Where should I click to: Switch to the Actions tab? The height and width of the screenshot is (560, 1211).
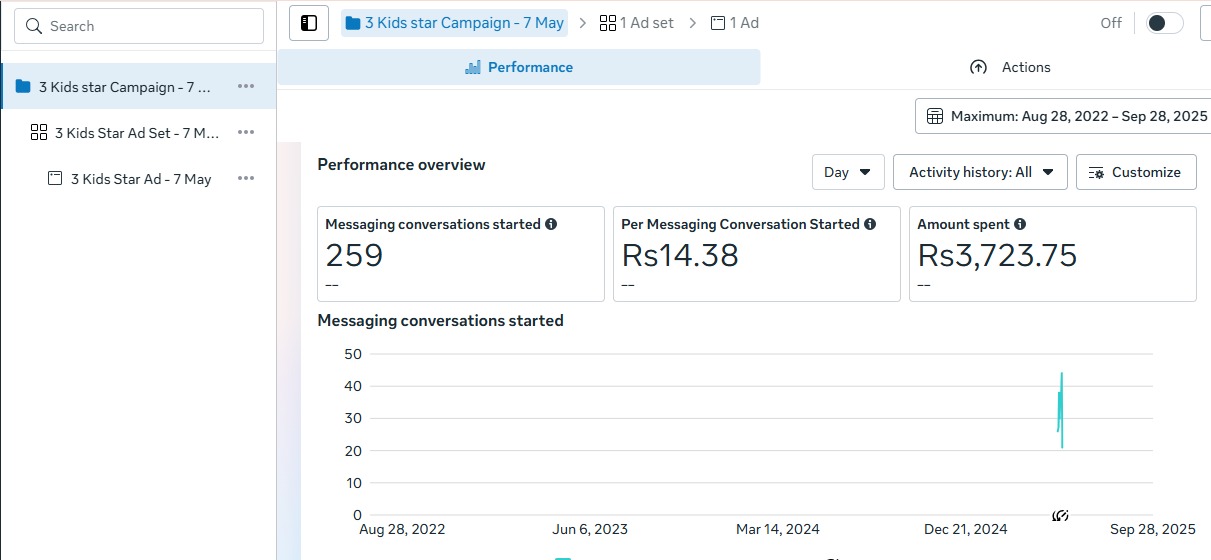tap(1010, 67)
